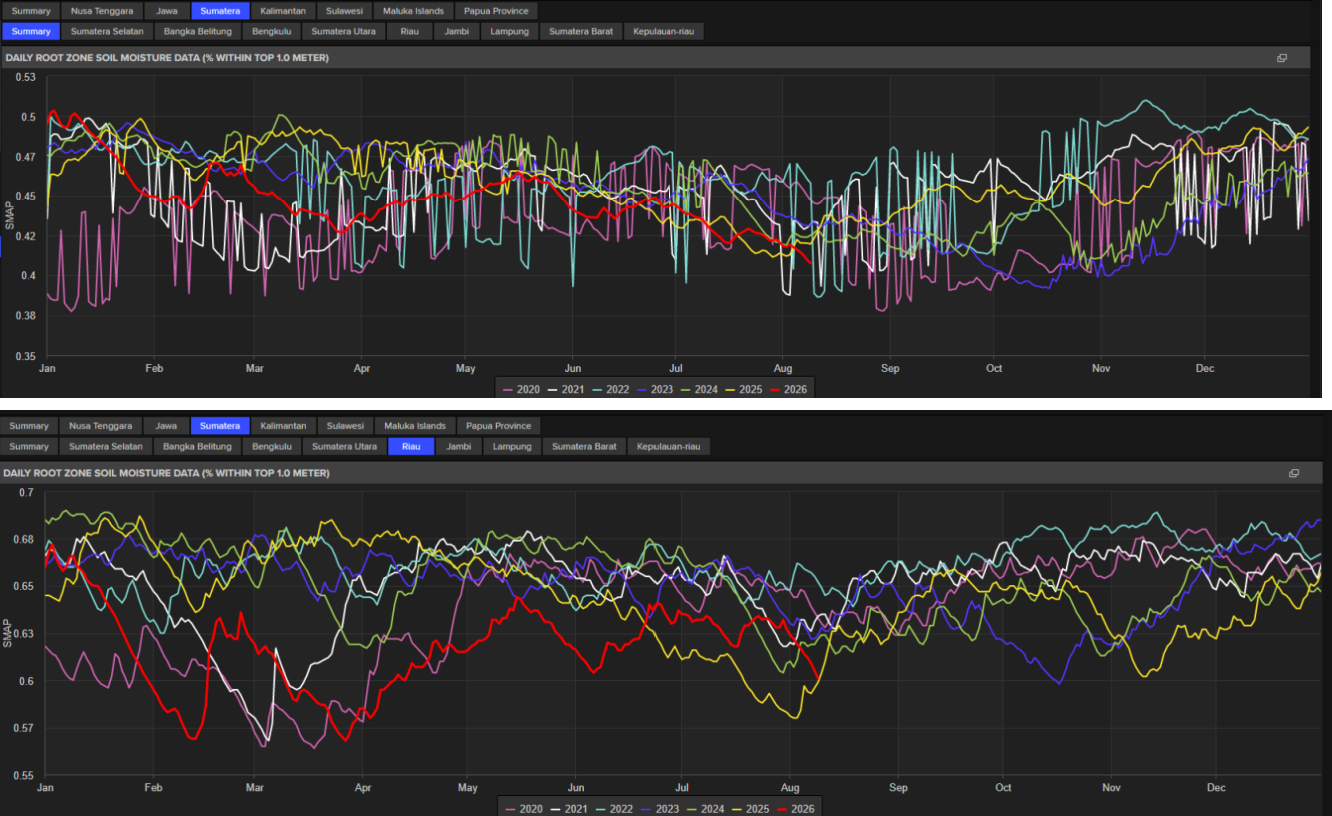Open Sumatera Barat sub-tab in lower panel
1332x816 pixels.
coord(584,446)
